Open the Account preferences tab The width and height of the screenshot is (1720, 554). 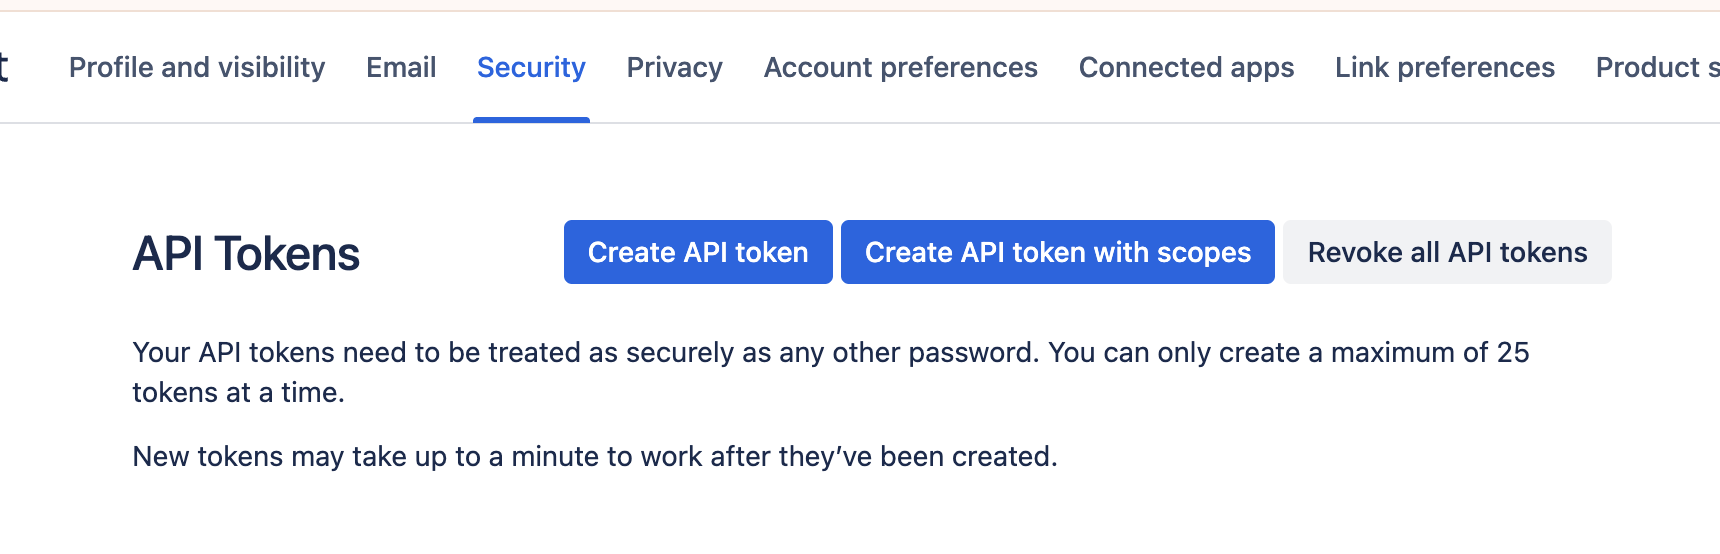pyautogui.click(x=900, y=68)
